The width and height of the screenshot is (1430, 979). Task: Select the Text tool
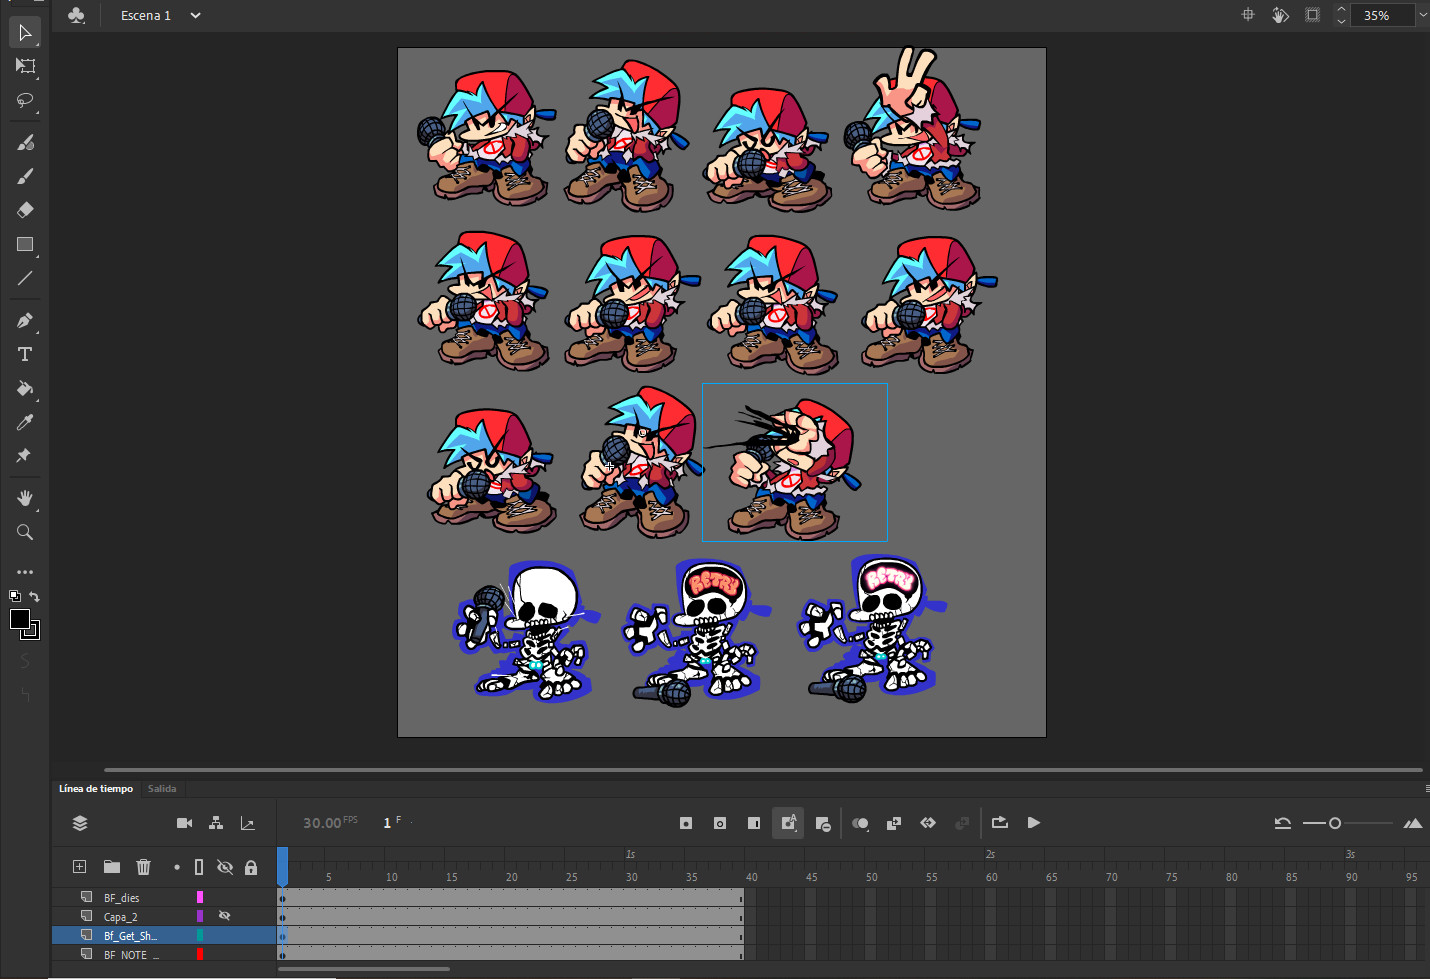[x=25, y=355]
